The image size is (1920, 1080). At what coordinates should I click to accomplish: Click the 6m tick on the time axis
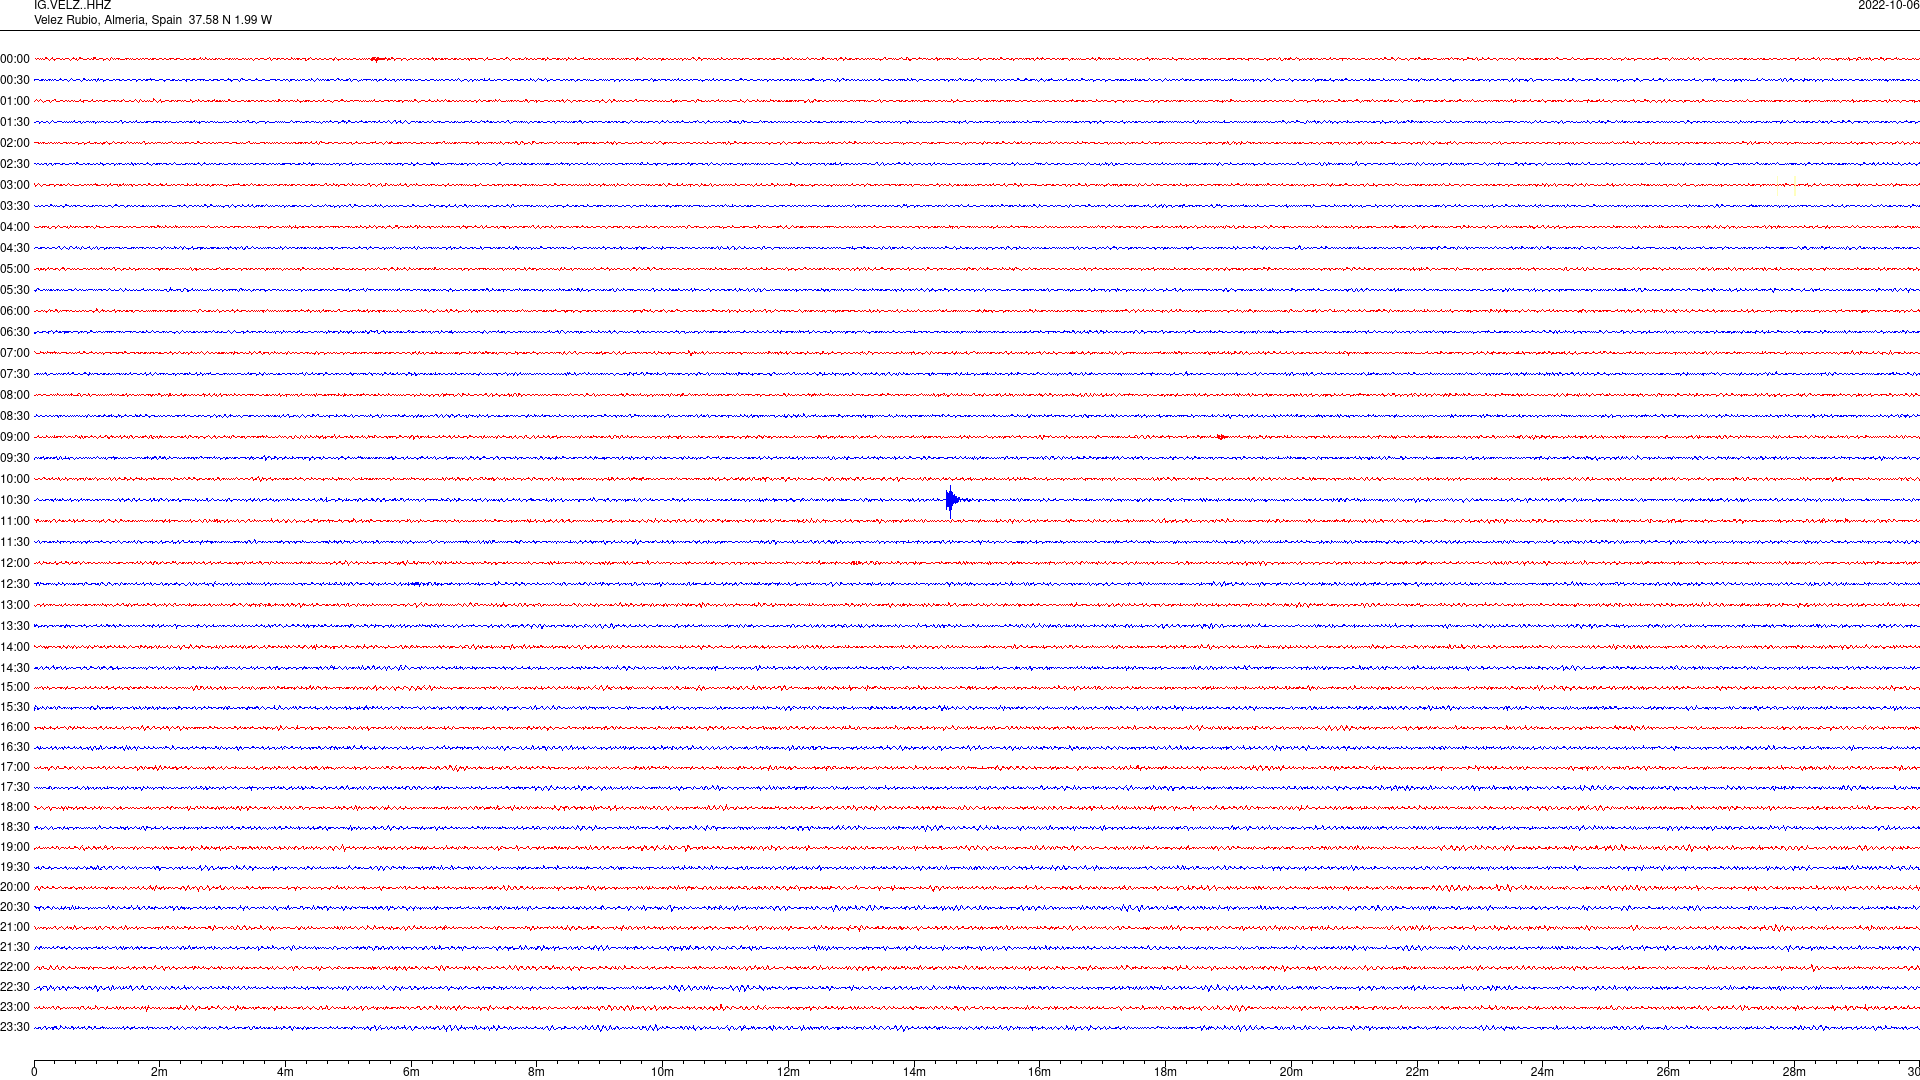[x=411, y=1071]
